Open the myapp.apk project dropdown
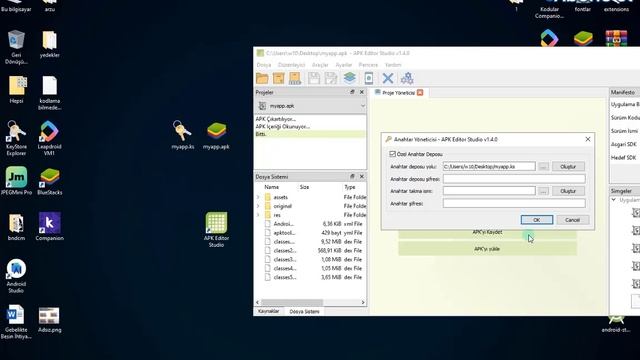Image resolution: width=640 pixels, height=360 pixels. coord(310,106)
